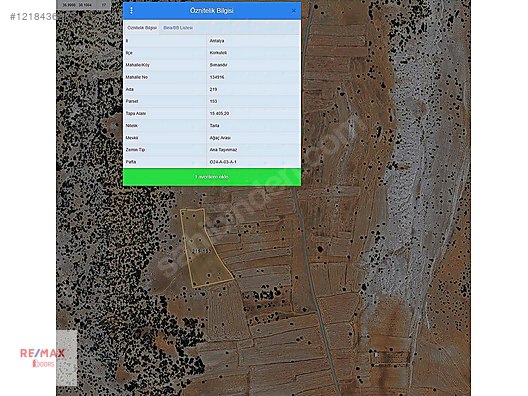Open the three-dot menu in dialog header
528x396 pixels.
[131, 10]
